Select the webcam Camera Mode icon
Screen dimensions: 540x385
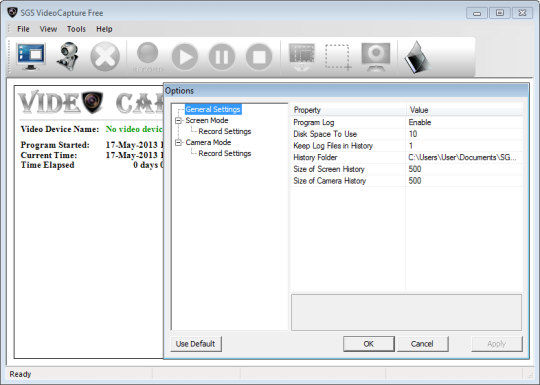(68, 56)
